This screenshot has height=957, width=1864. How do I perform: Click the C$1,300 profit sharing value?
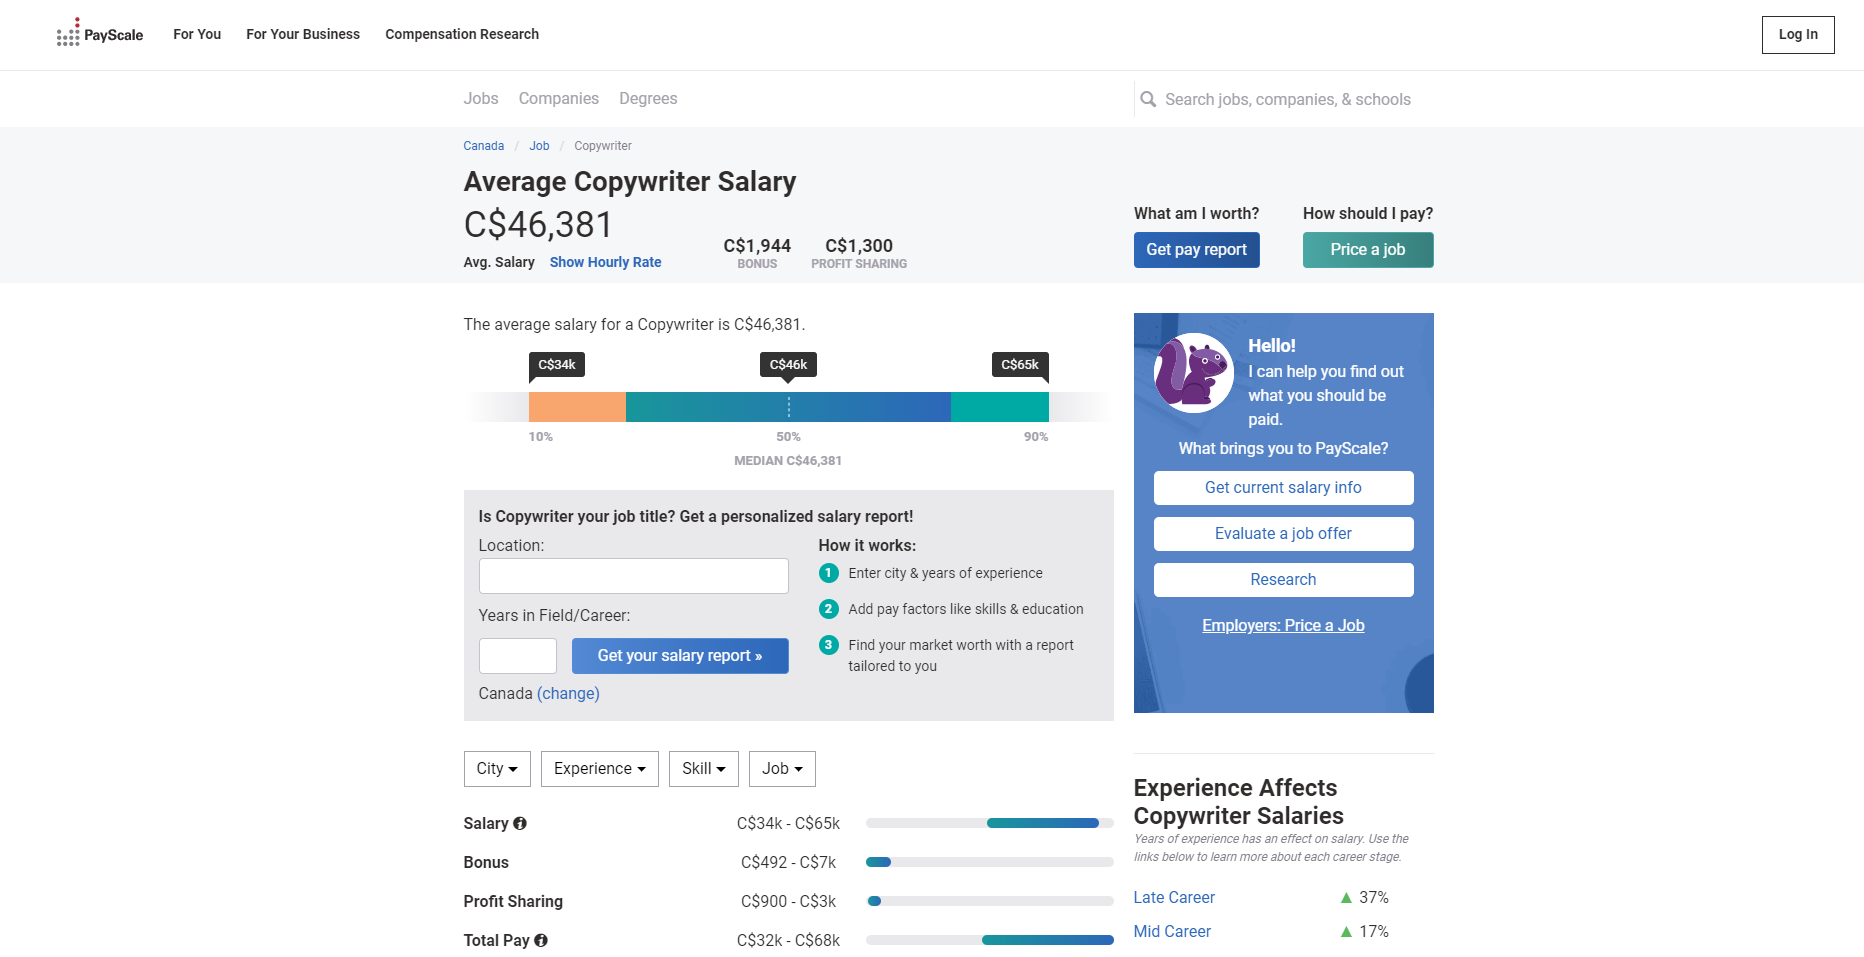point(859,246)
